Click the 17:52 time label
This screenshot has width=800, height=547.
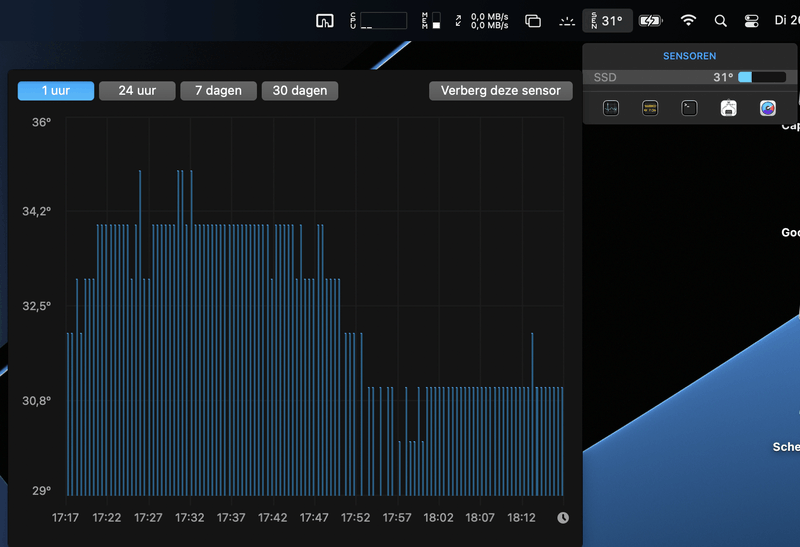pyautogui.click(x=356, y=518)
